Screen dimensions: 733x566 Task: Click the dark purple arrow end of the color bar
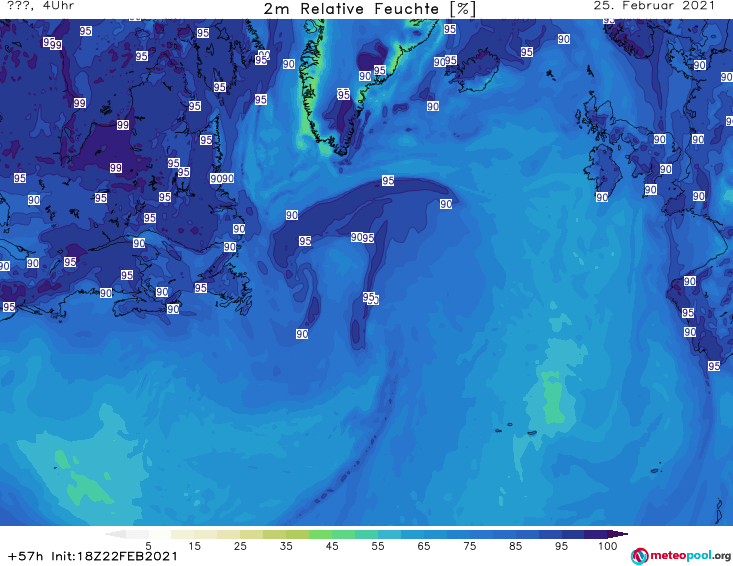pyautogui.click(x=618, y=534)
